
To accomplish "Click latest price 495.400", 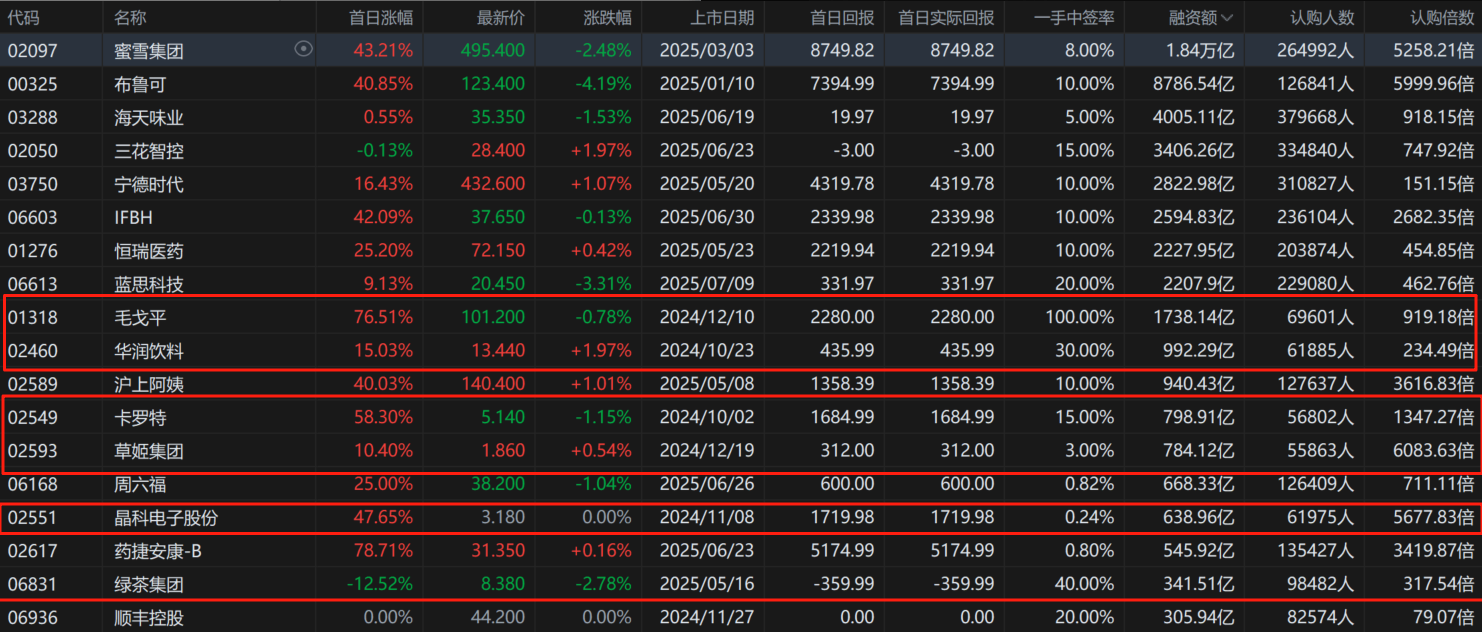I will coord(493,50).
